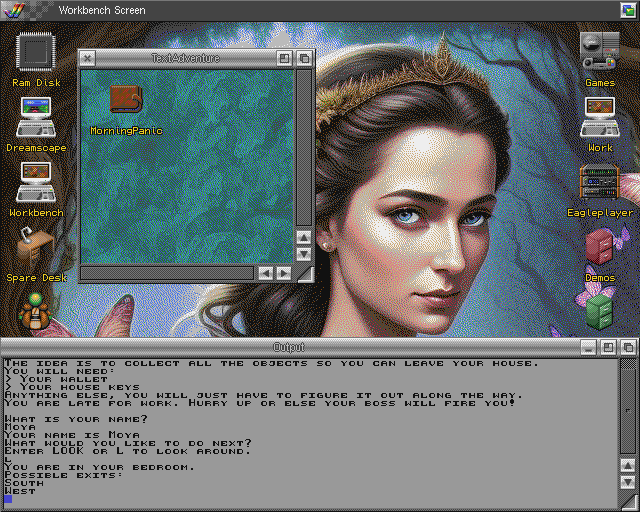
Task: Click Output window scroll up arrow
Action: (x=628, y=465)
